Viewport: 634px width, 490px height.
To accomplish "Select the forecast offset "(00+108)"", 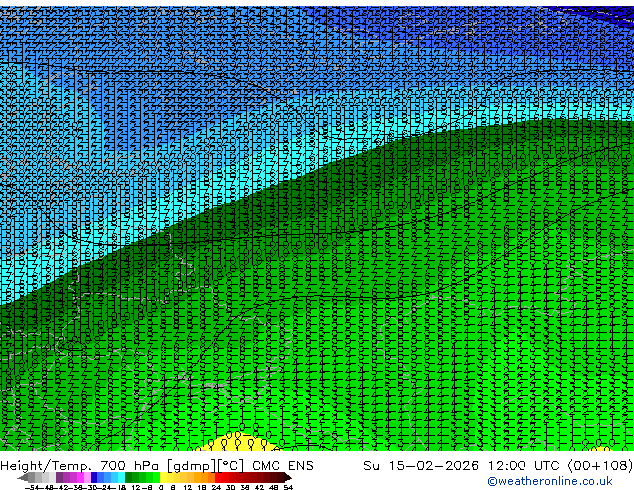I will click(x=600, y=466).
